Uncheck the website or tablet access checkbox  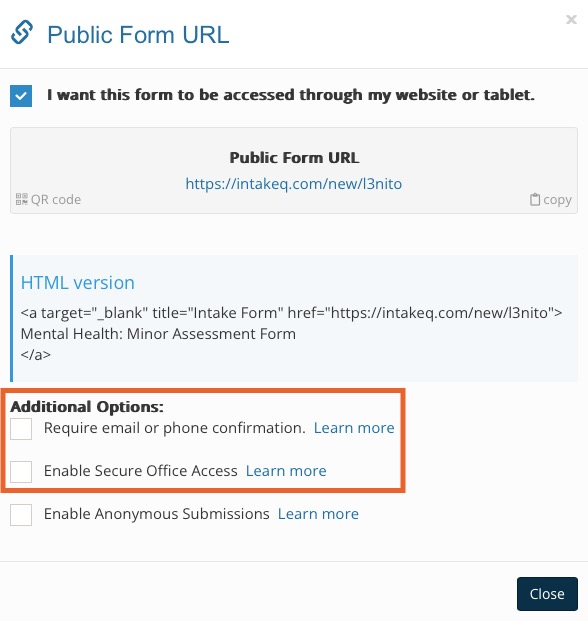21,96
